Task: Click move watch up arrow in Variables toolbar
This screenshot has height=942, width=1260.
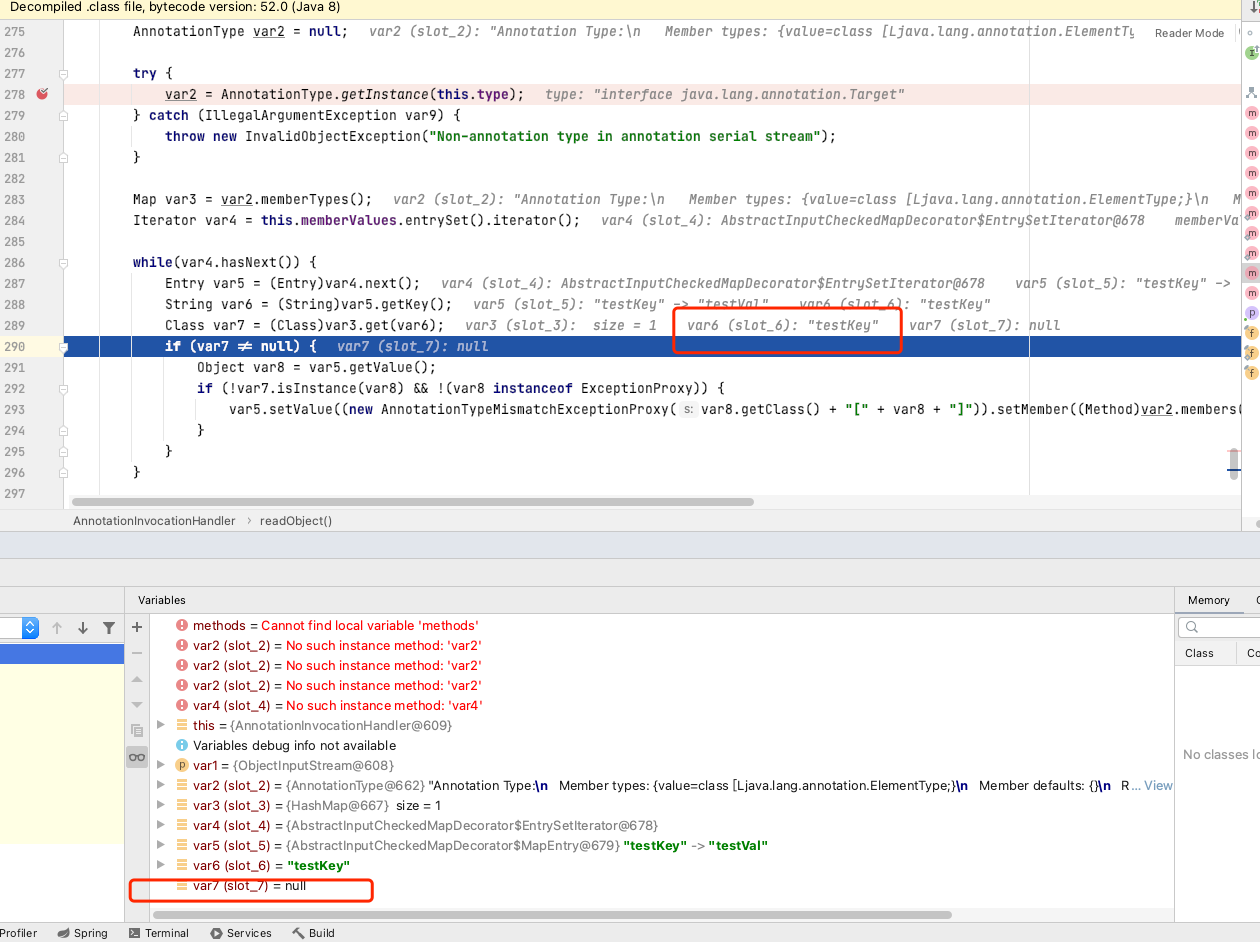Action: (x=137, y=679)
